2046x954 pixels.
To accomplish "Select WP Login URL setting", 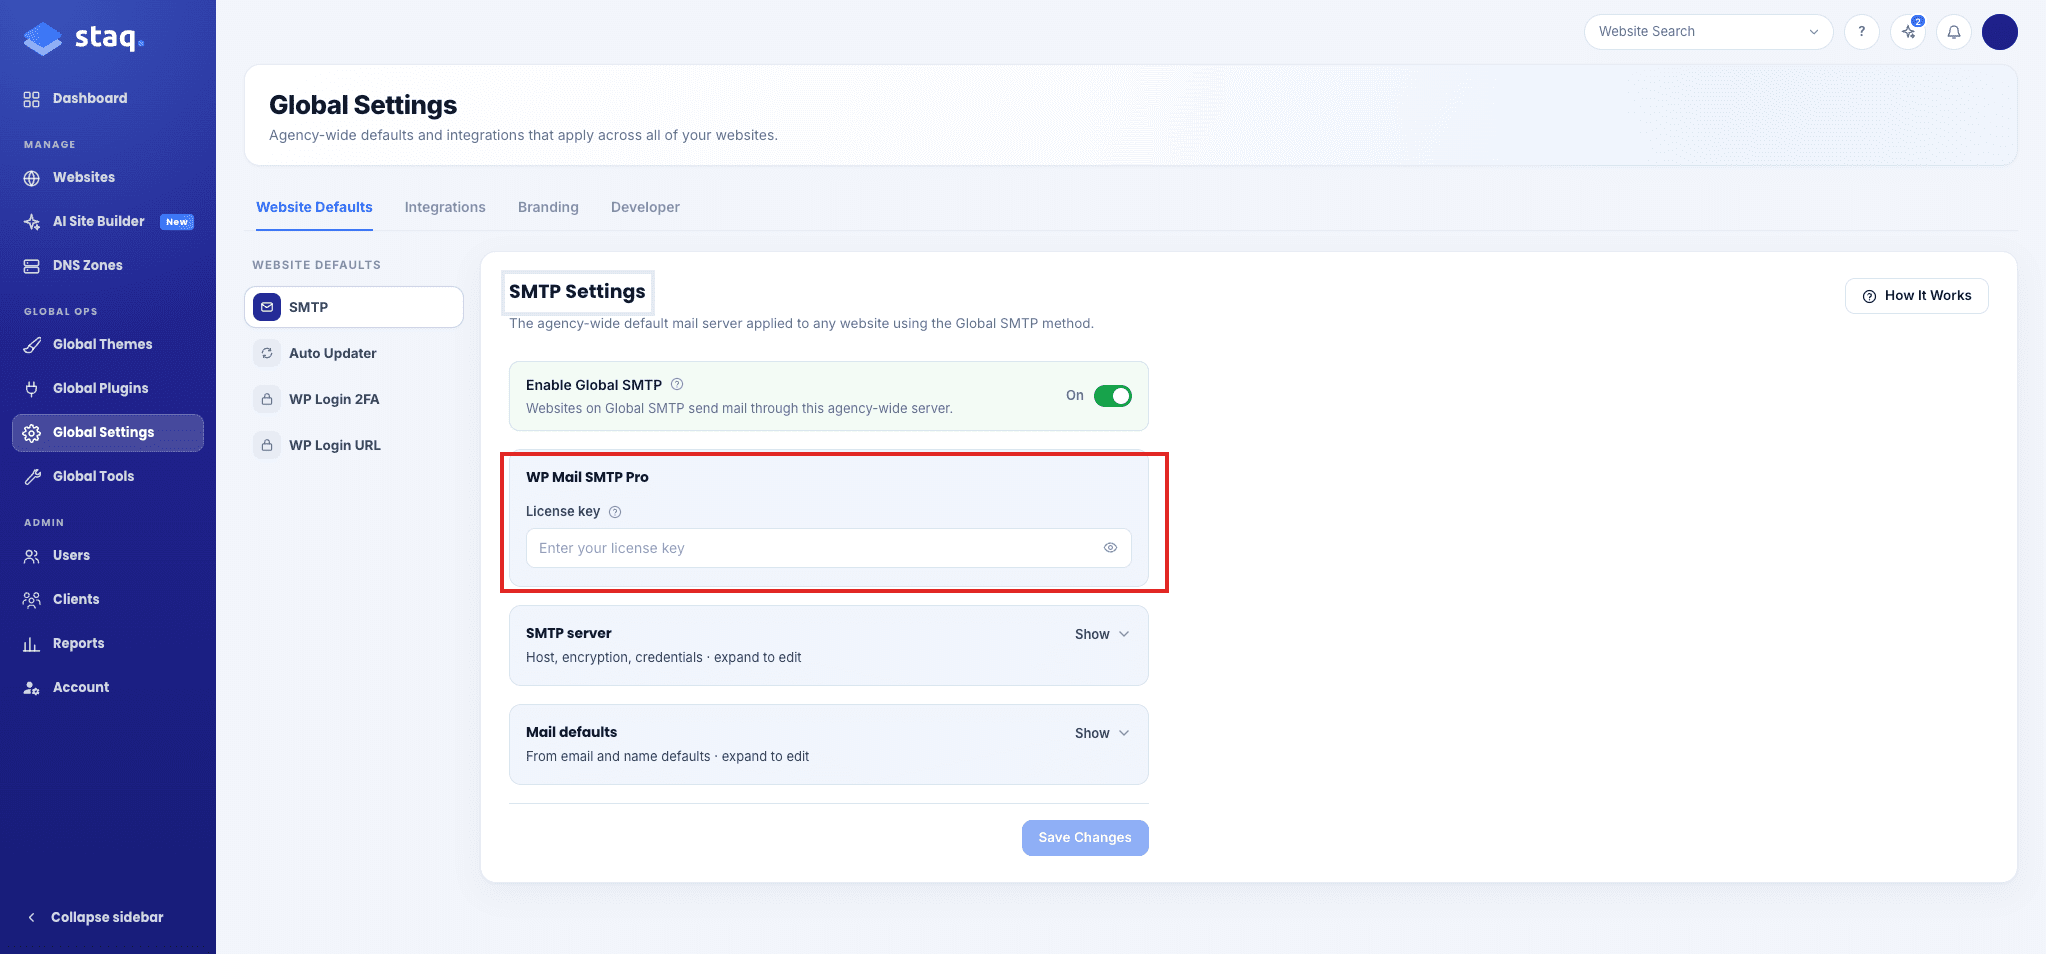I will (x=354, y=445).
